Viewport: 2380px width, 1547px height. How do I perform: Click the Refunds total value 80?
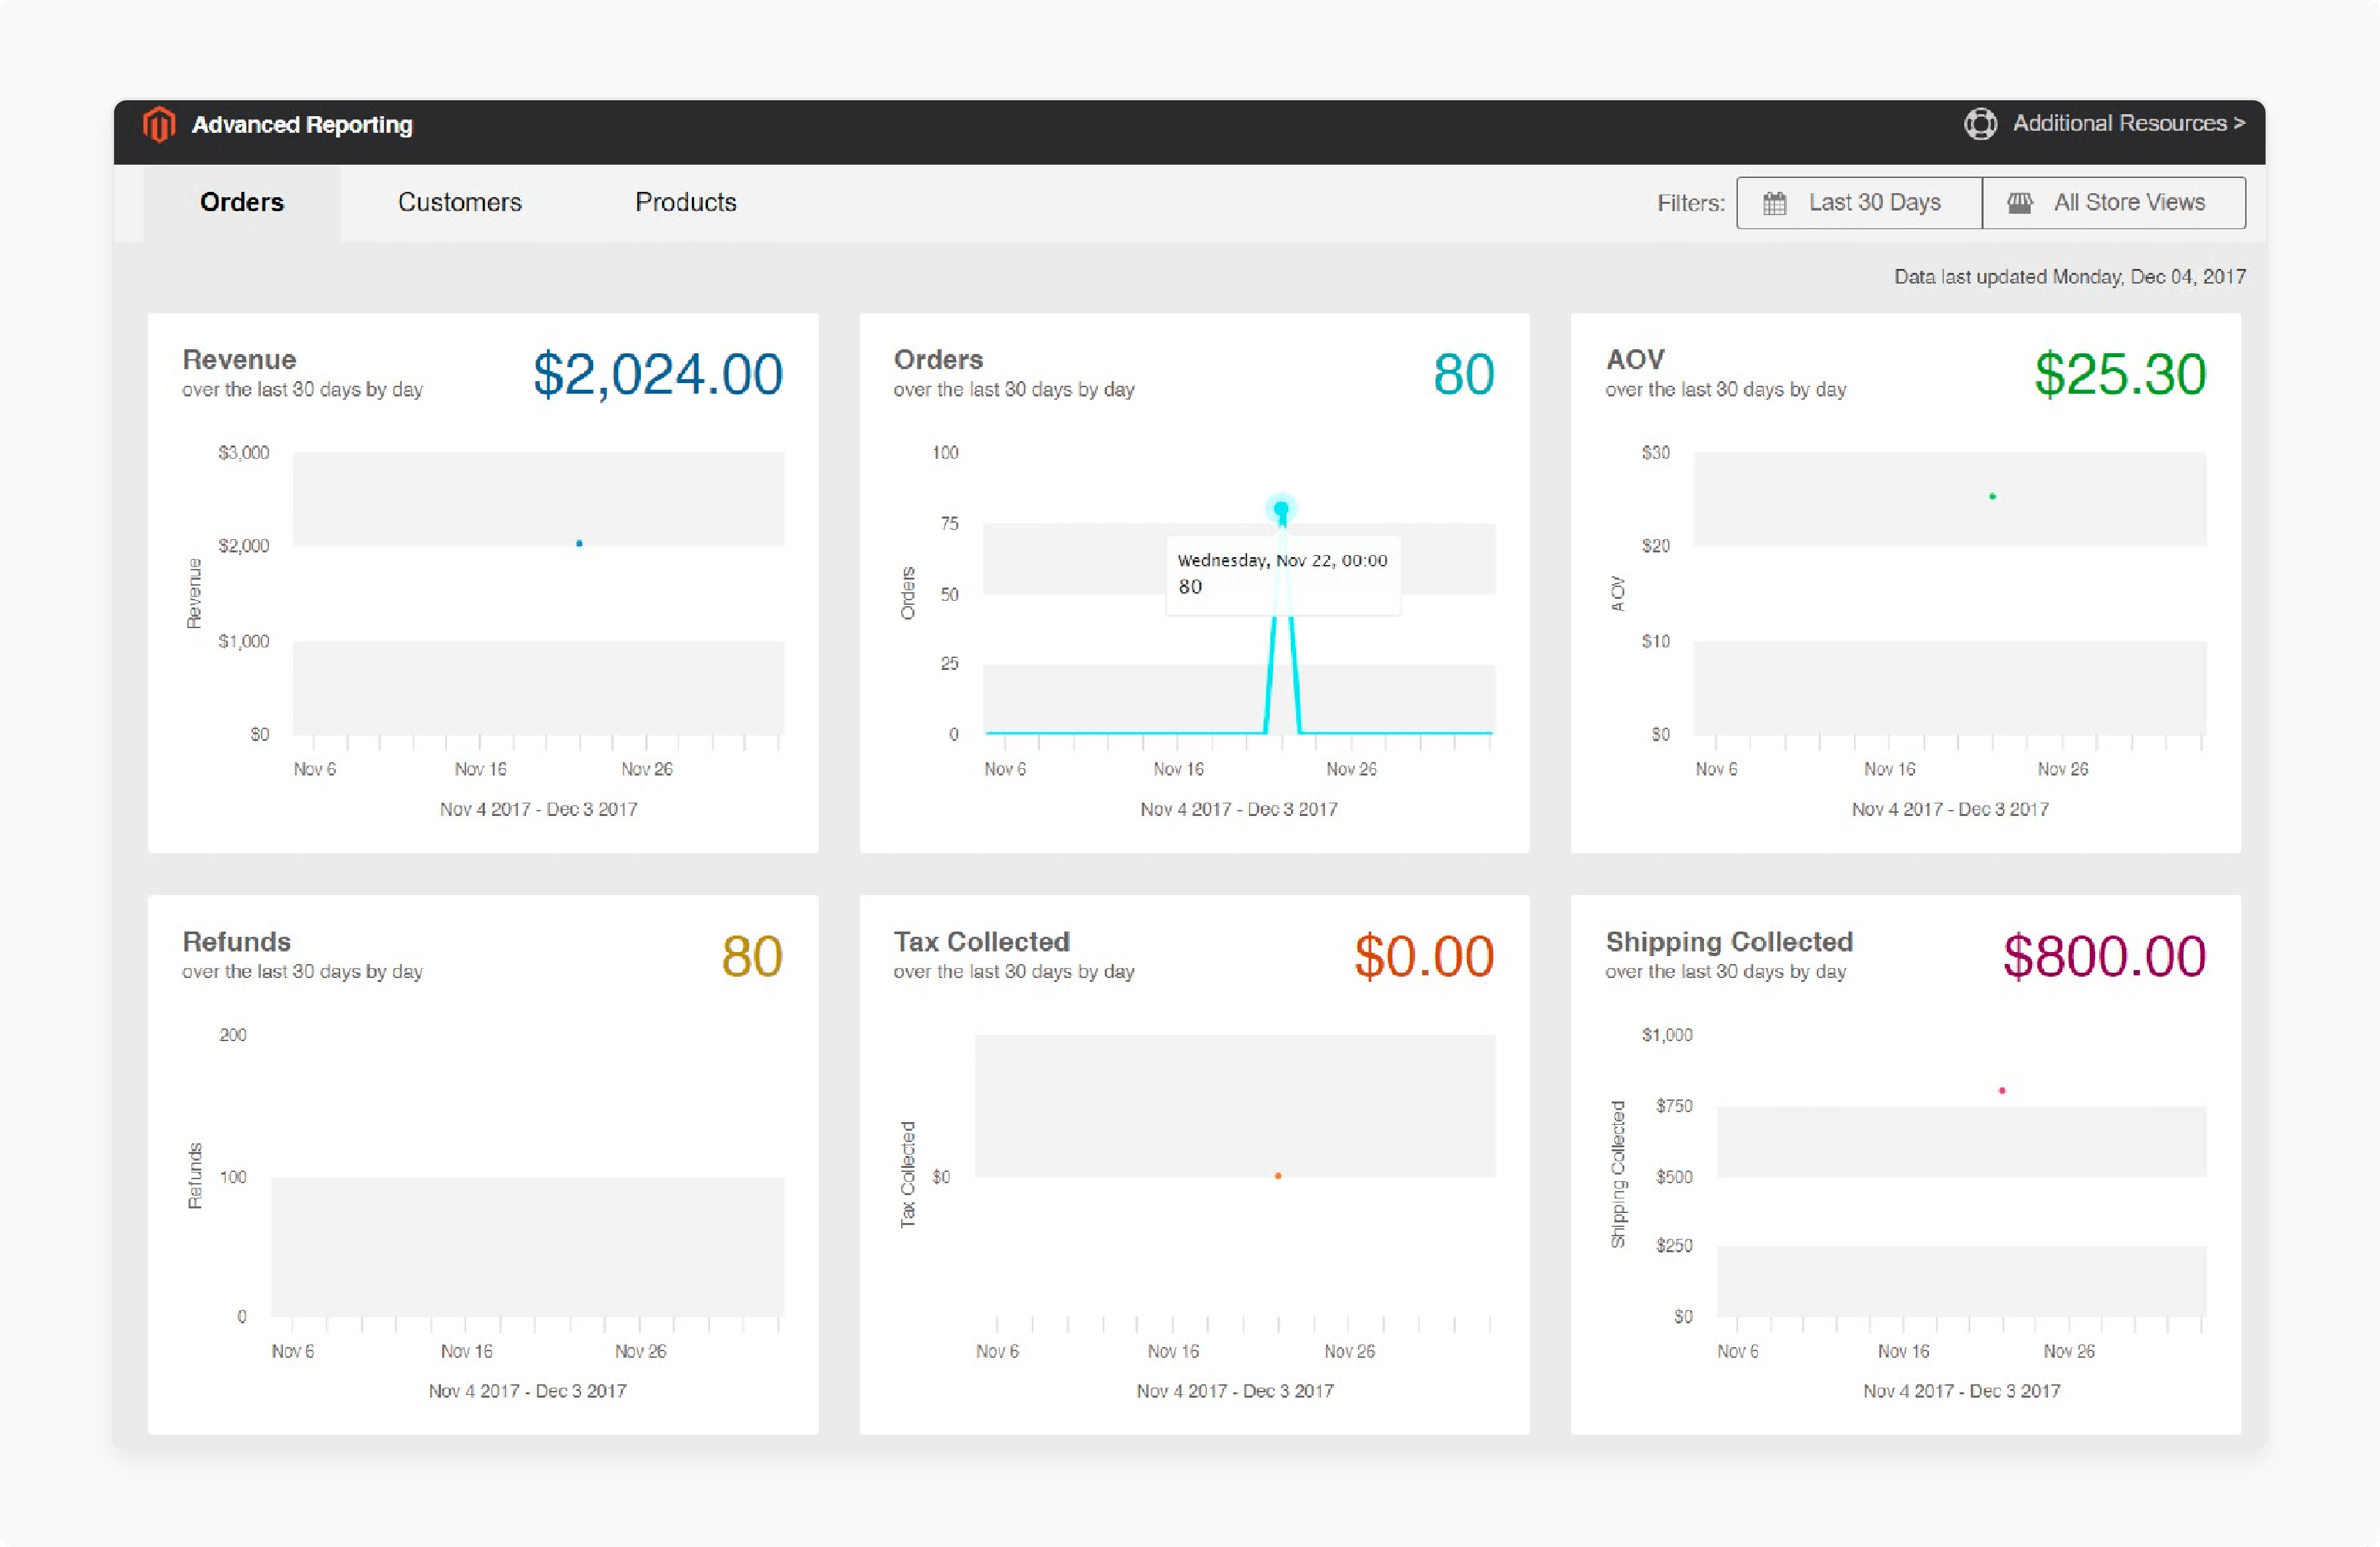[x=752, y=956]
